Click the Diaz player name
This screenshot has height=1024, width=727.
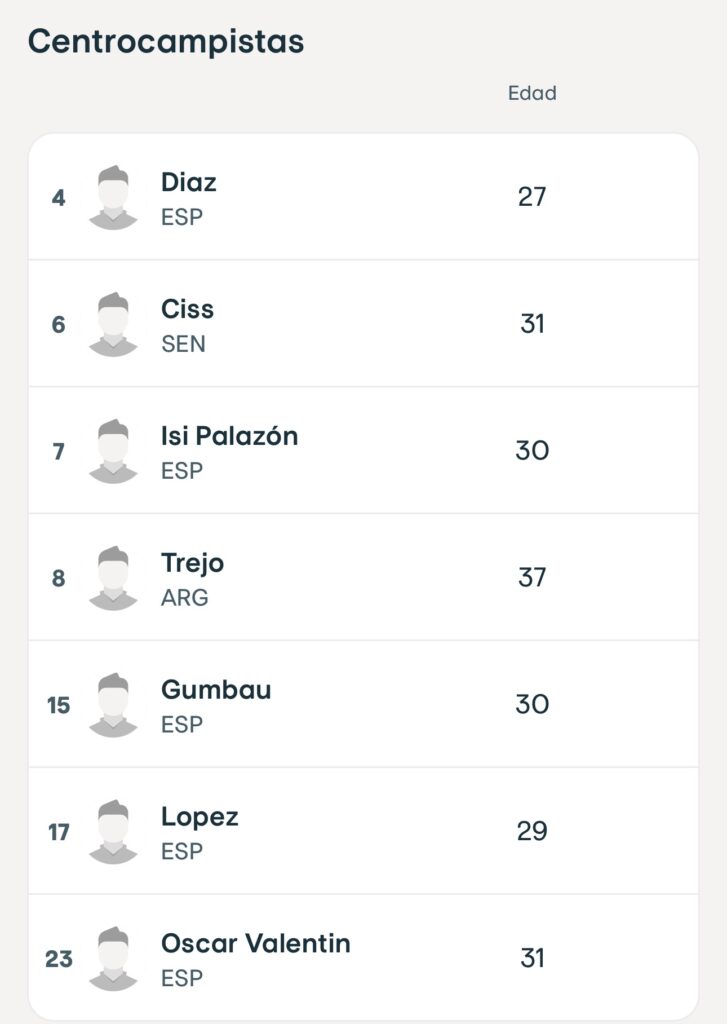coord(189,182)
